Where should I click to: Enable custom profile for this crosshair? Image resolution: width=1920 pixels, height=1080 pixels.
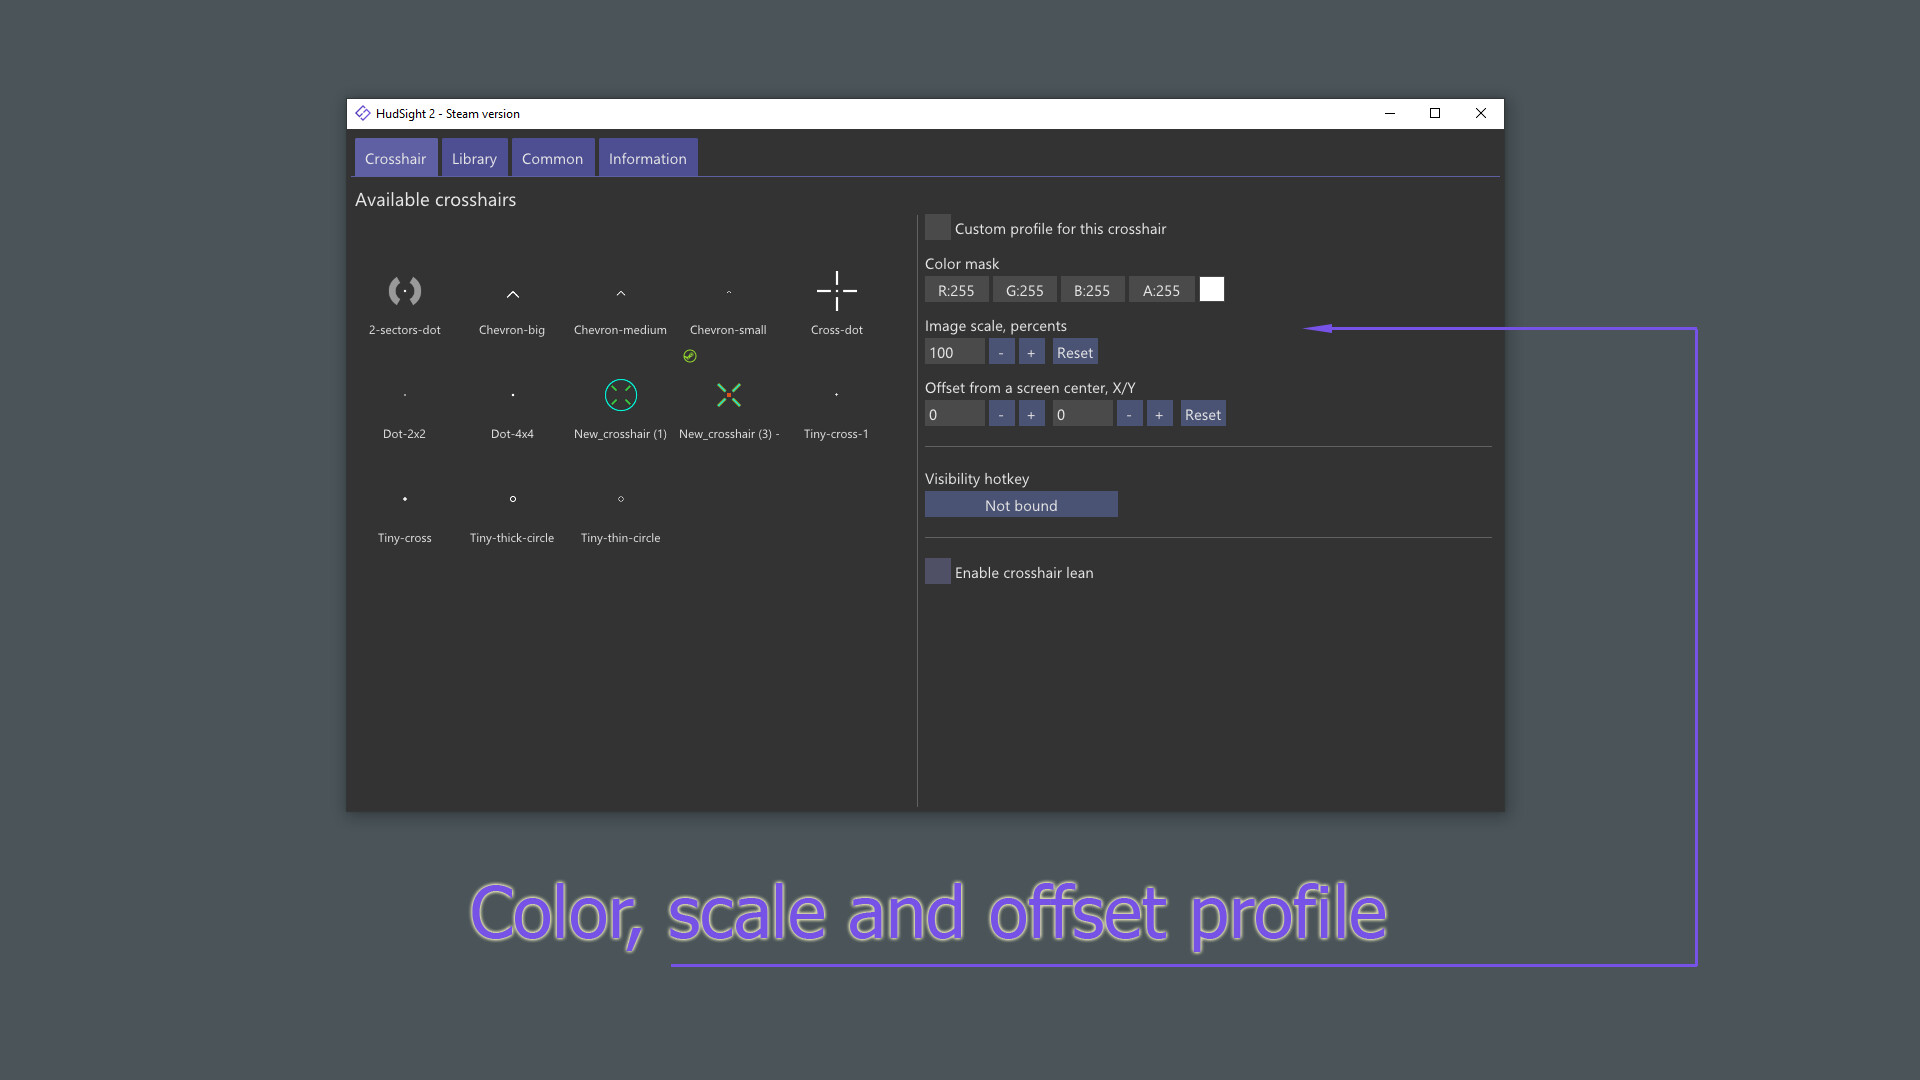coord(937,227)
